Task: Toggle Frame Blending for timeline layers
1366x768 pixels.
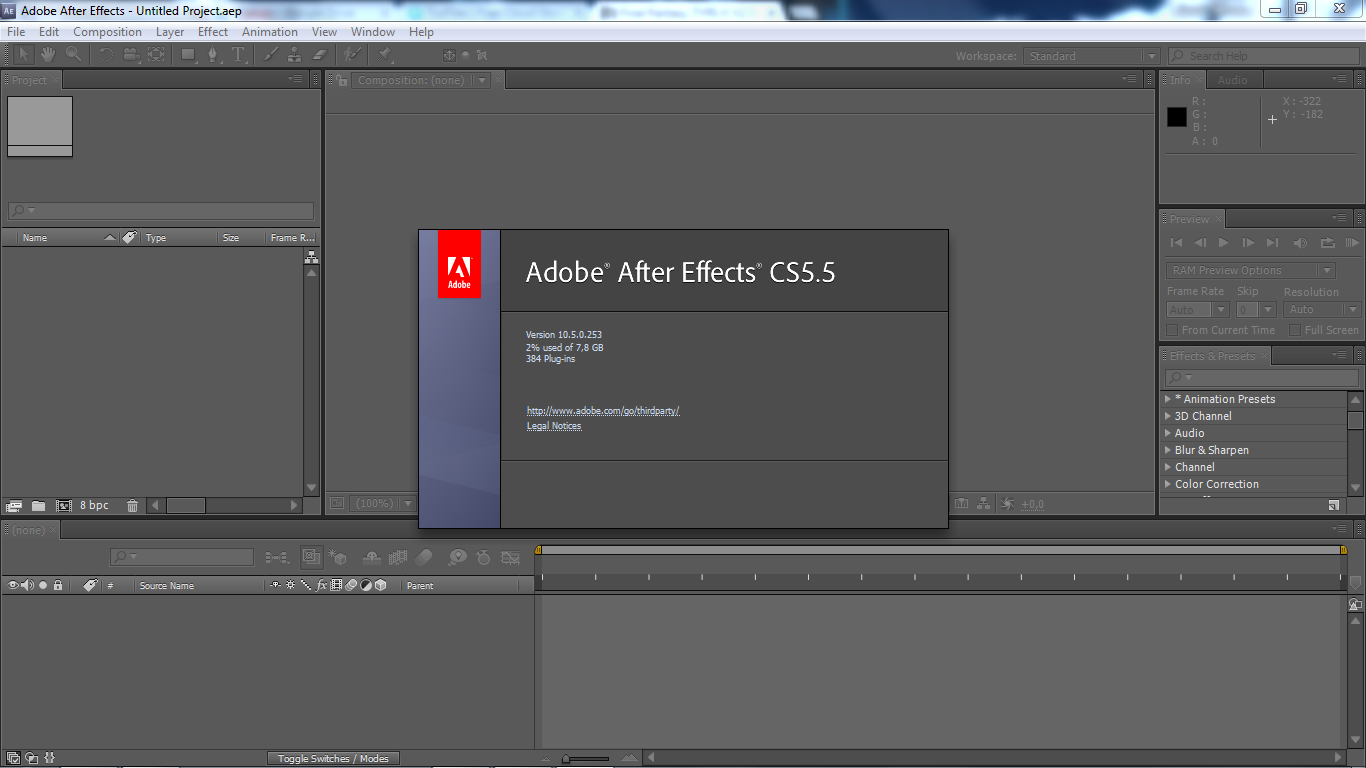Action: (398, 557)
